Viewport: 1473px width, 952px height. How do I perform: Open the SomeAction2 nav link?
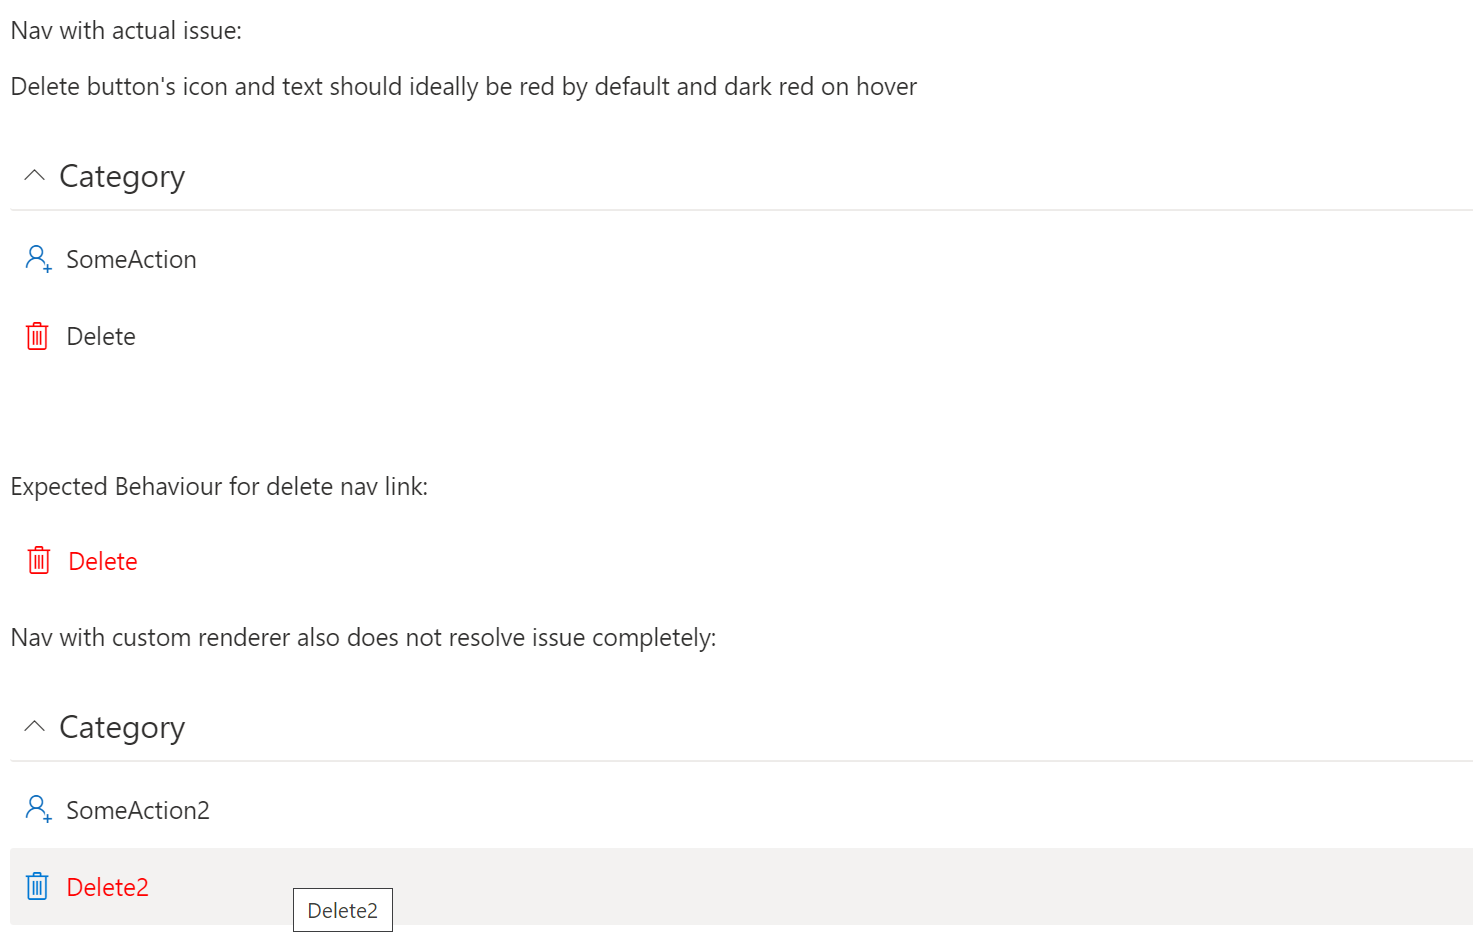coord(137,809)
